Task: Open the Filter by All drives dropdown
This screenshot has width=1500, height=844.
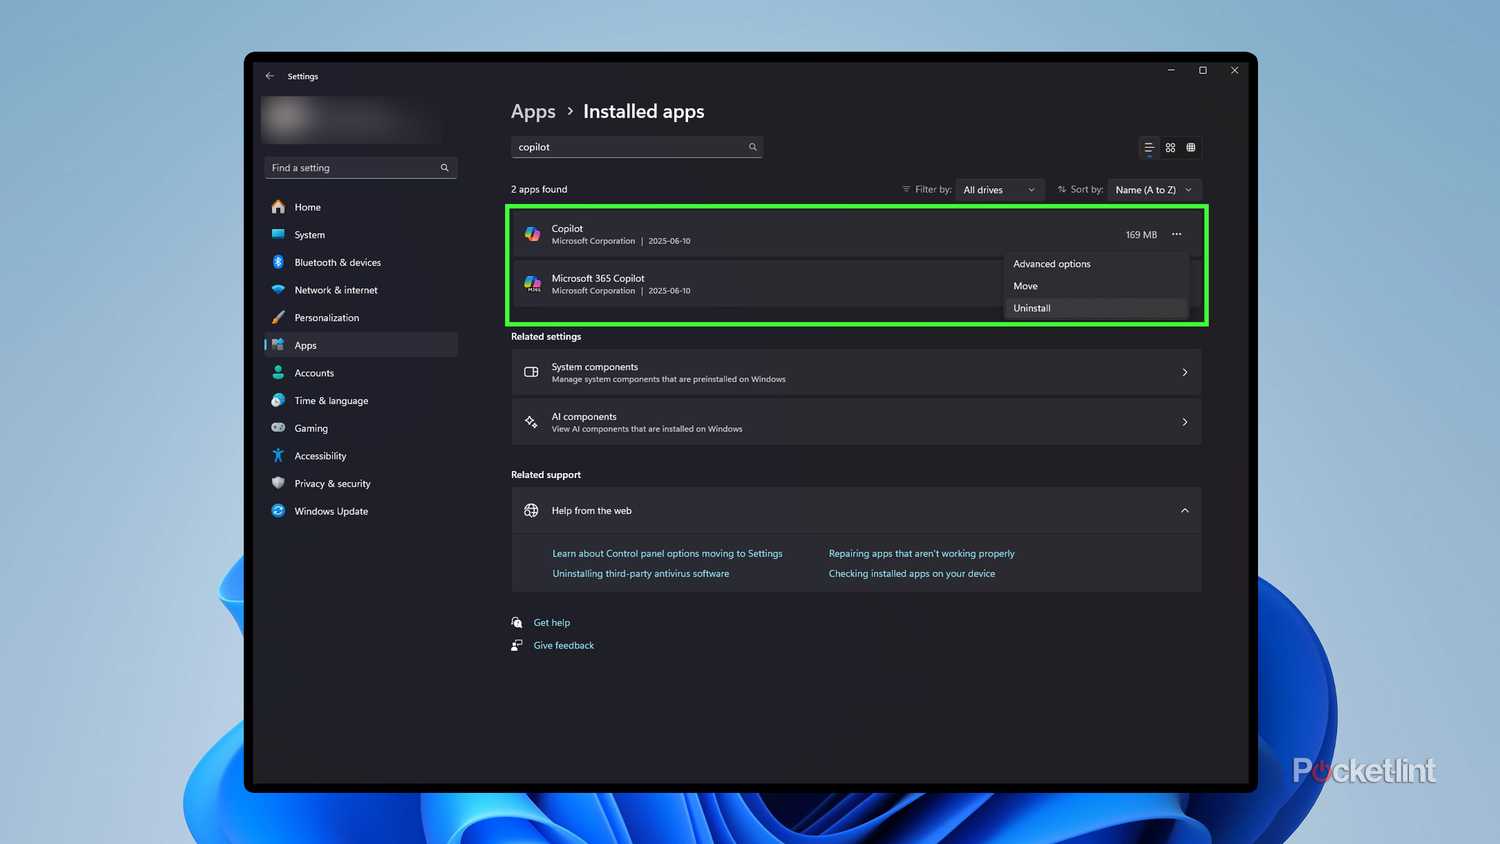Action: 998,190
